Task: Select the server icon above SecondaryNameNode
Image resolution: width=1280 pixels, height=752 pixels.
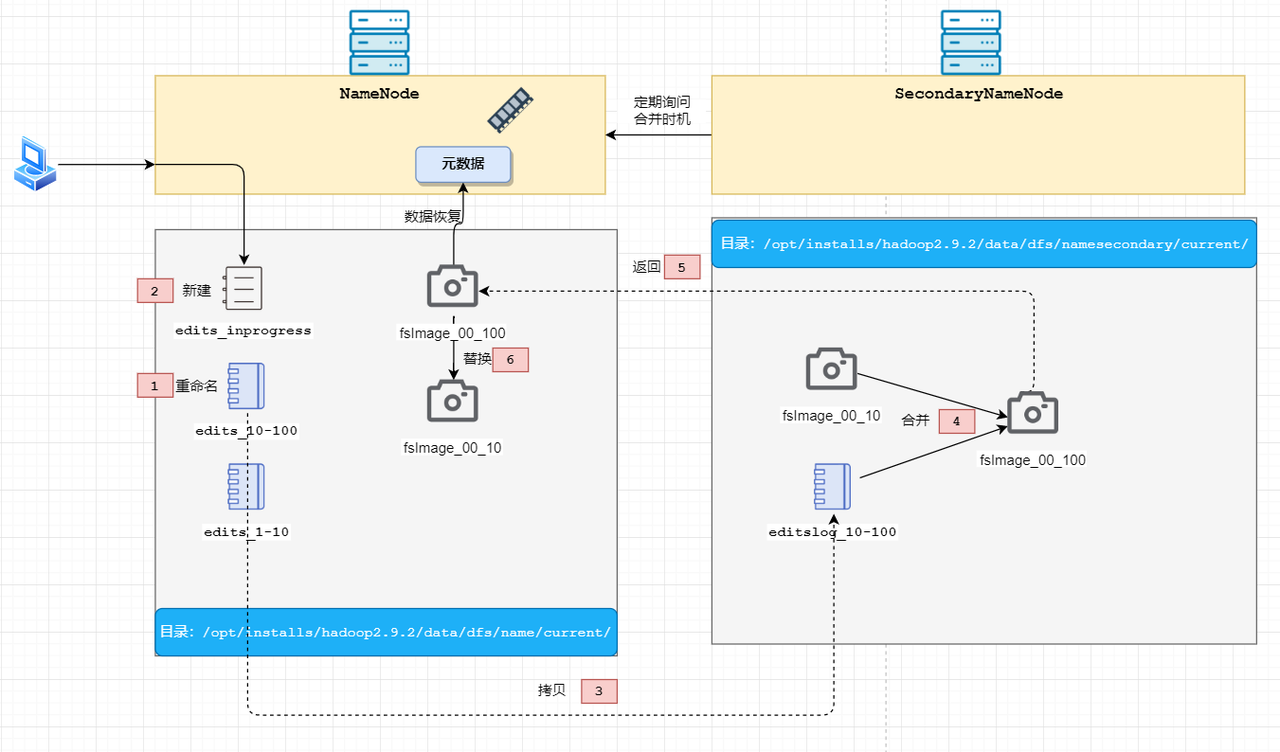Action: 971,42
